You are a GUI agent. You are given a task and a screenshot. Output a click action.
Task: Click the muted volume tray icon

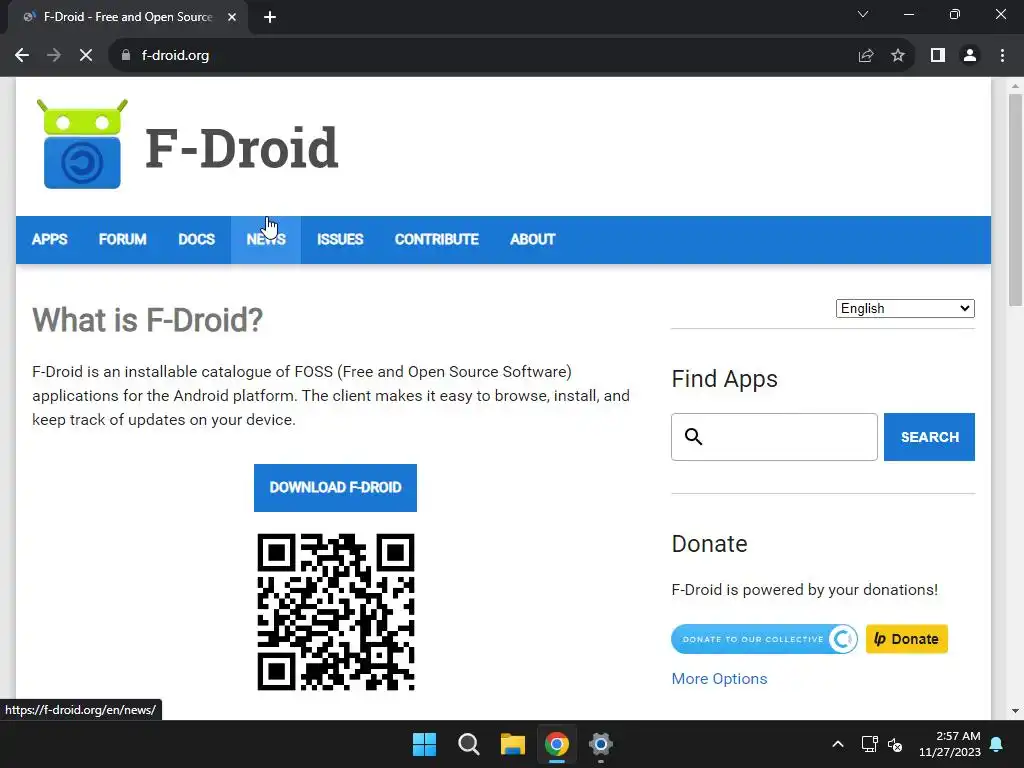click(895, 744)
